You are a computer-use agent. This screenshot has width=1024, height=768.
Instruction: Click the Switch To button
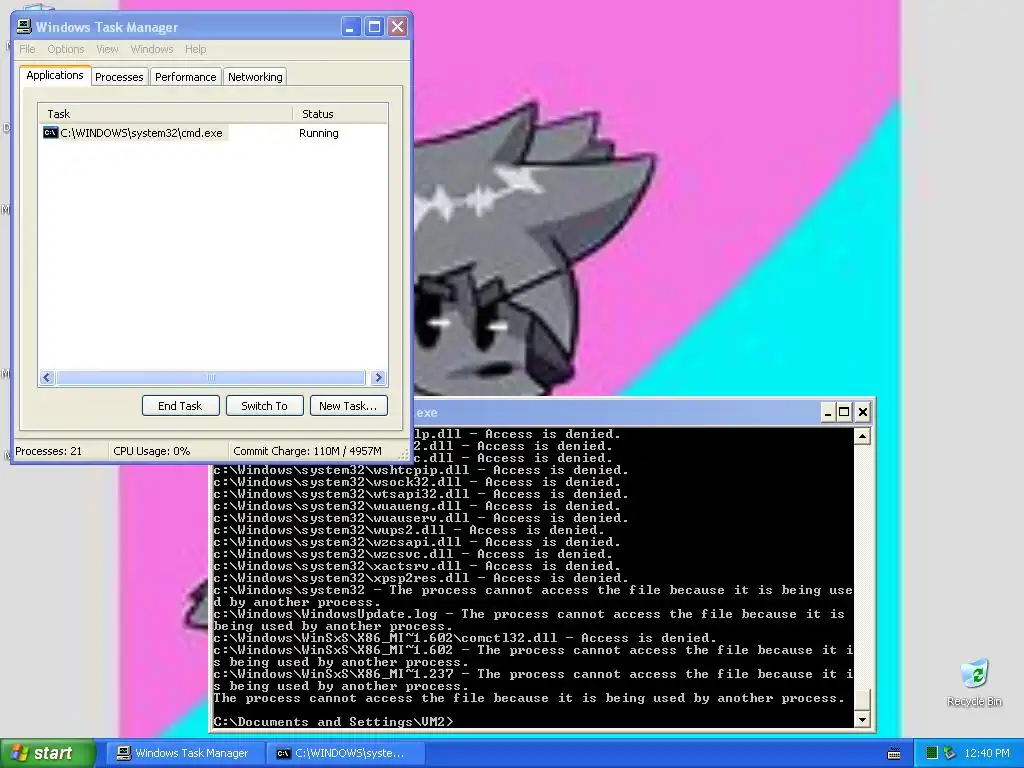[264, 406]
